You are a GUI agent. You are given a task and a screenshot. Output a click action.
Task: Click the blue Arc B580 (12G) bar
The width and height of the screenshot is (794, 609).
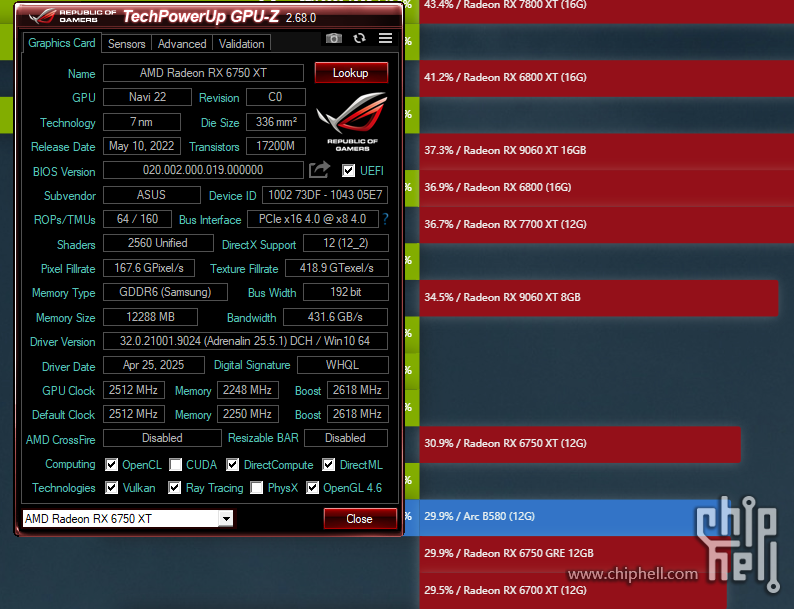click(569, 517)
